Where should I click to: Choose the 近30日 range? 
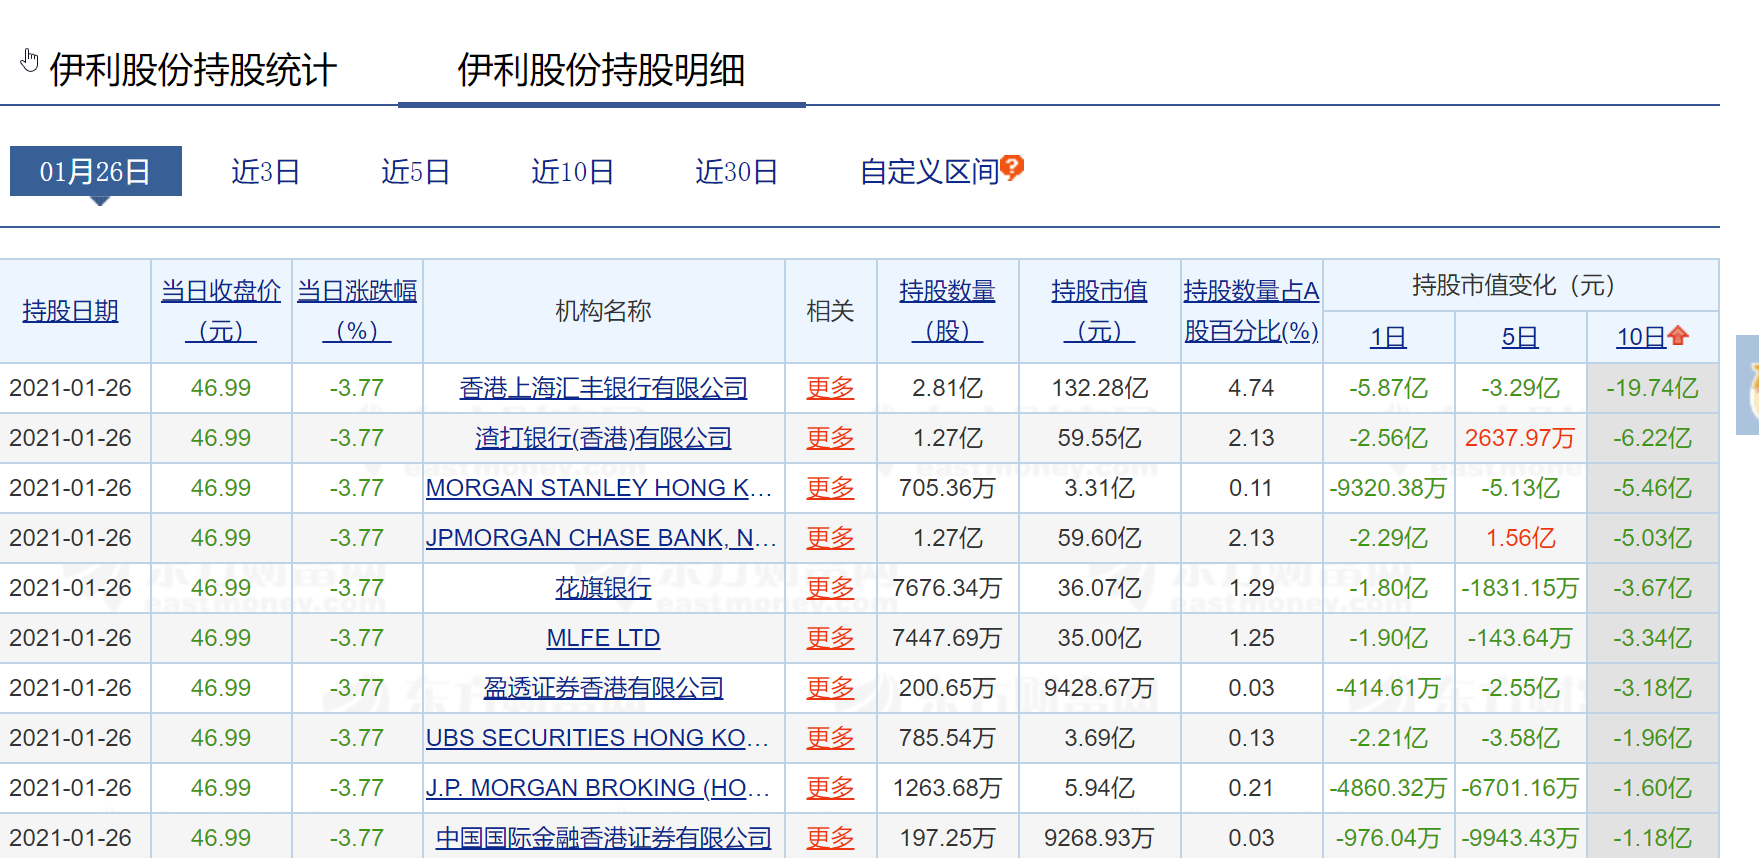tap(736, 172)
